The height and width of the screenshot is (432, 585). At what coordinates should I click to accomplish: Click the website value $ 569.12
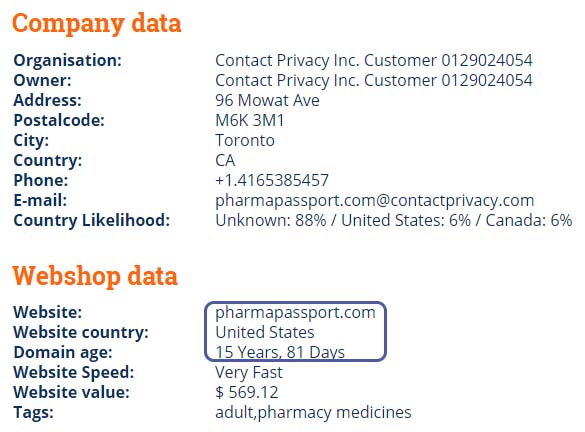point(247,392)
